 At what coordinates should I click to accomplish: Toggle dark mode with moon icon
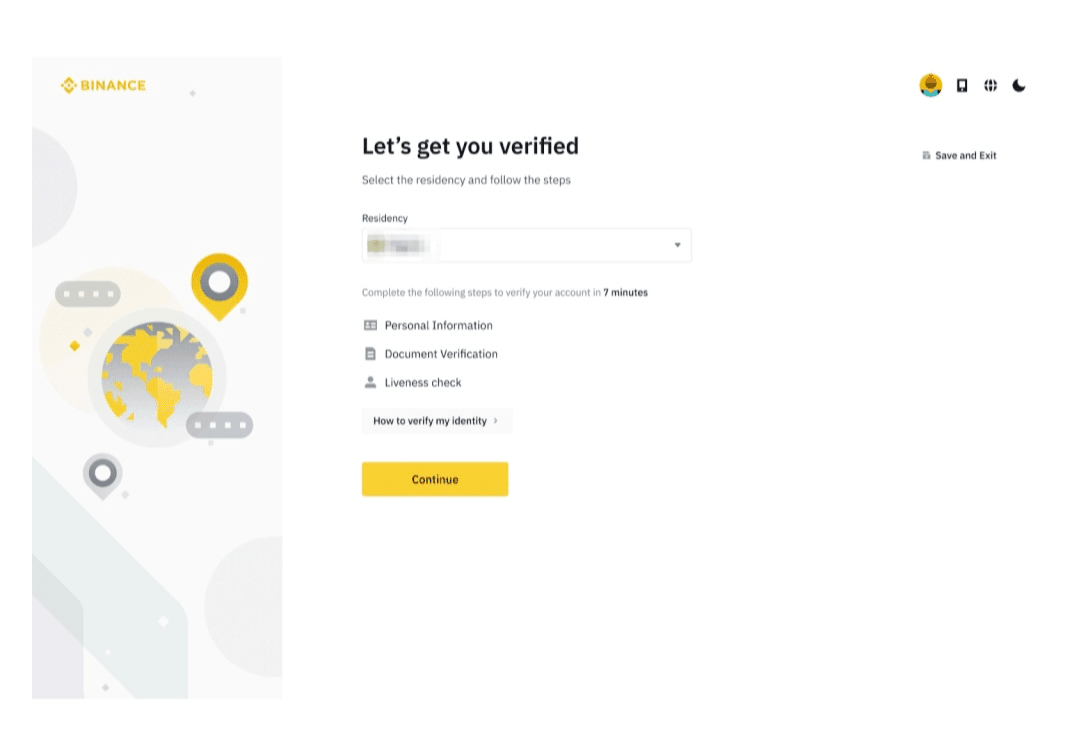pos(1019,86)
